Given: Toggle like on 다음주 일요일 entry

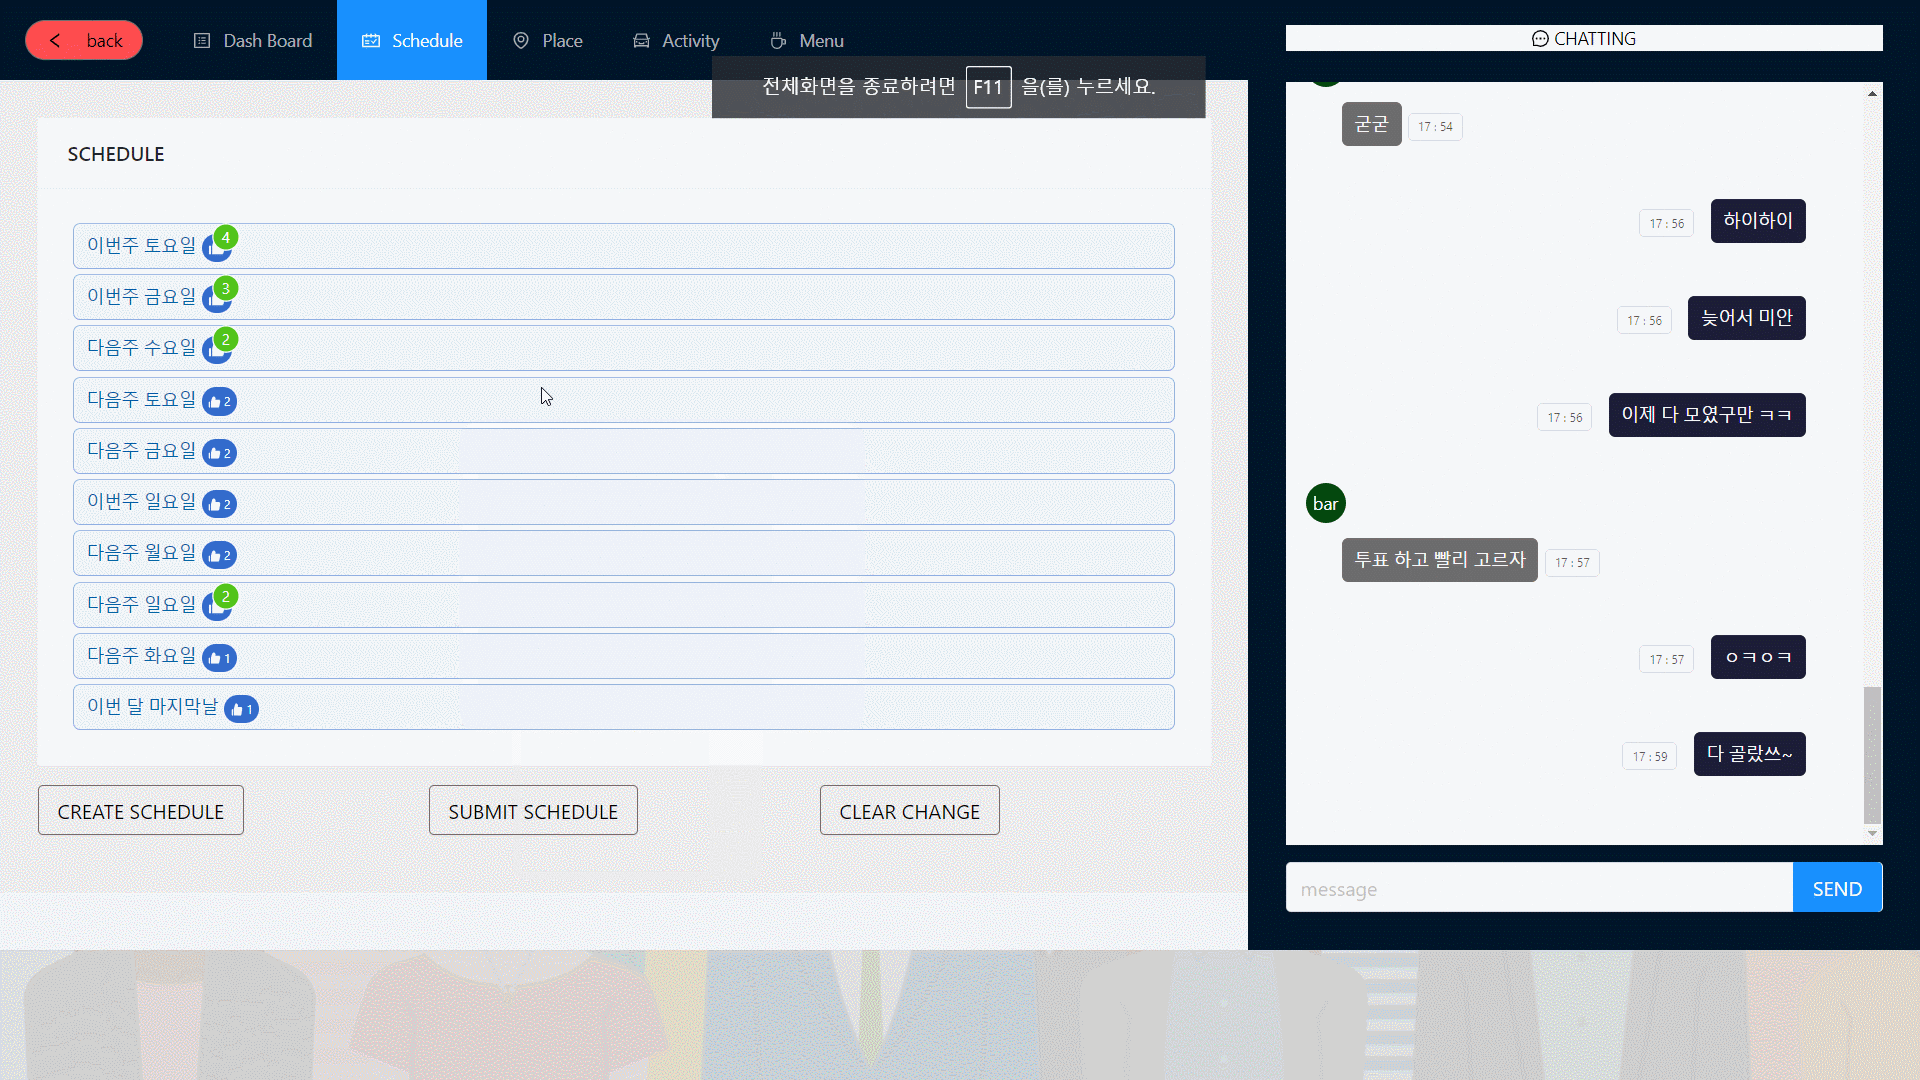Looking at the screenshot, I should point(216,607).
